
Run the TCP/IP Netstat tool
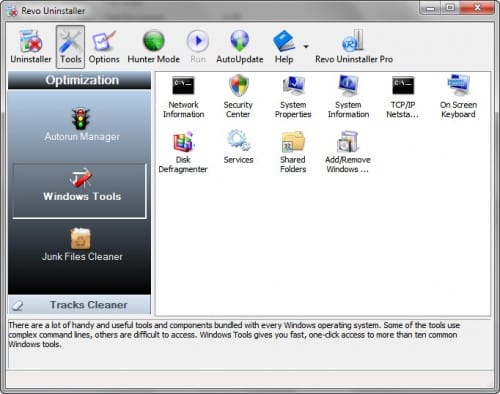(403, 97)
